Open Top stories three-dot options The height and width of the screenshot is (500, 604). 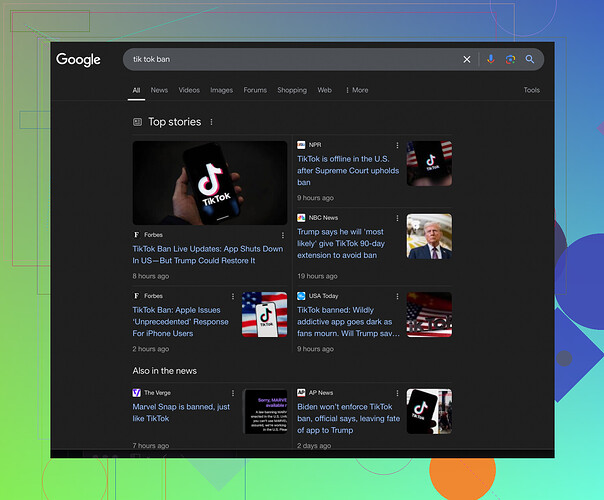click(211, 122)
